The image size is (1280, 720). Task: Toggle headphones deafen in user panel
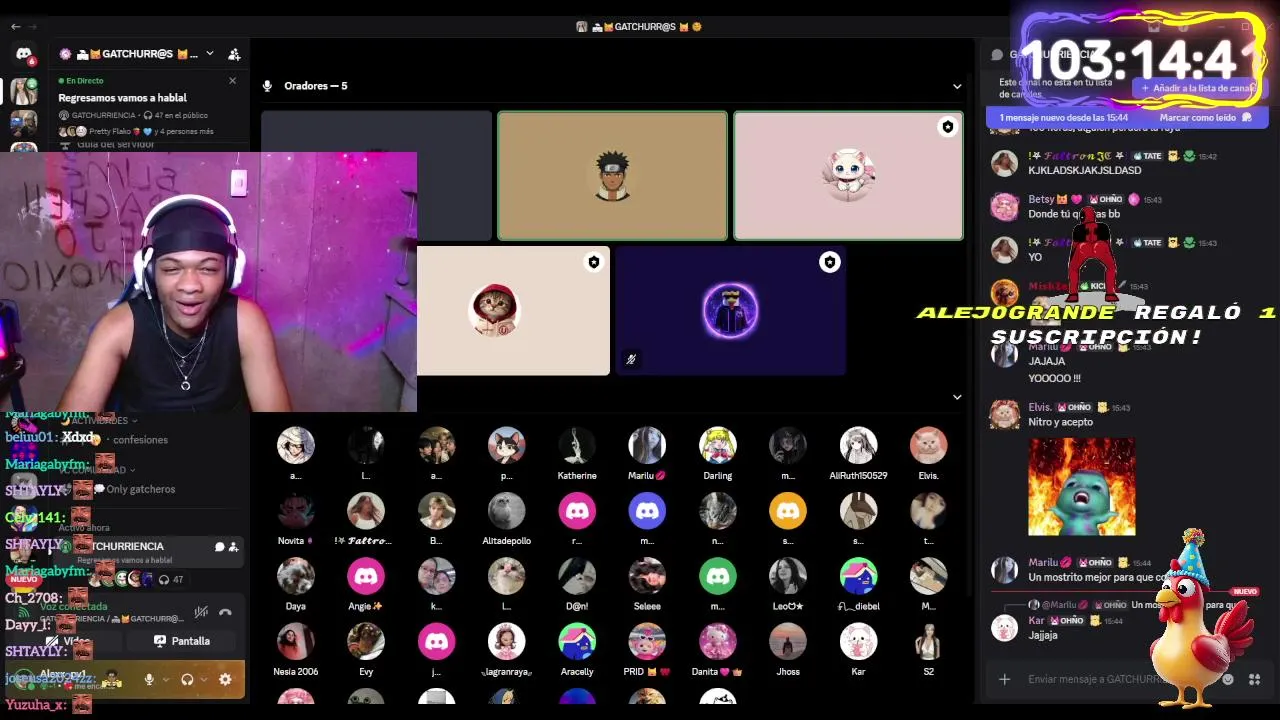(x=187, y=679)
